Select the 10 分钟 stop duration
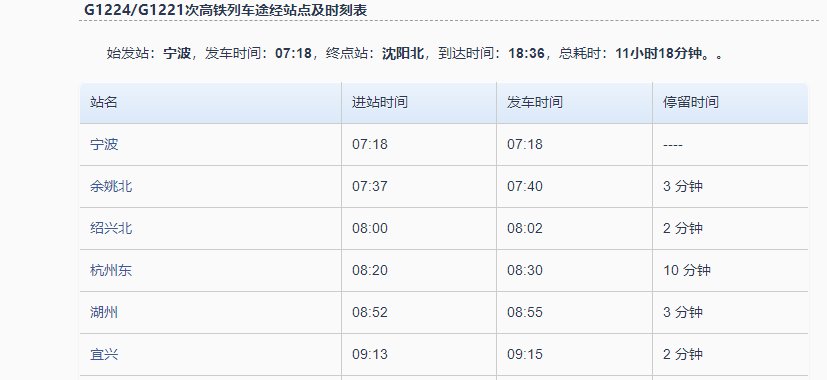The image size is (827, 380). click(x=687, y=270)
